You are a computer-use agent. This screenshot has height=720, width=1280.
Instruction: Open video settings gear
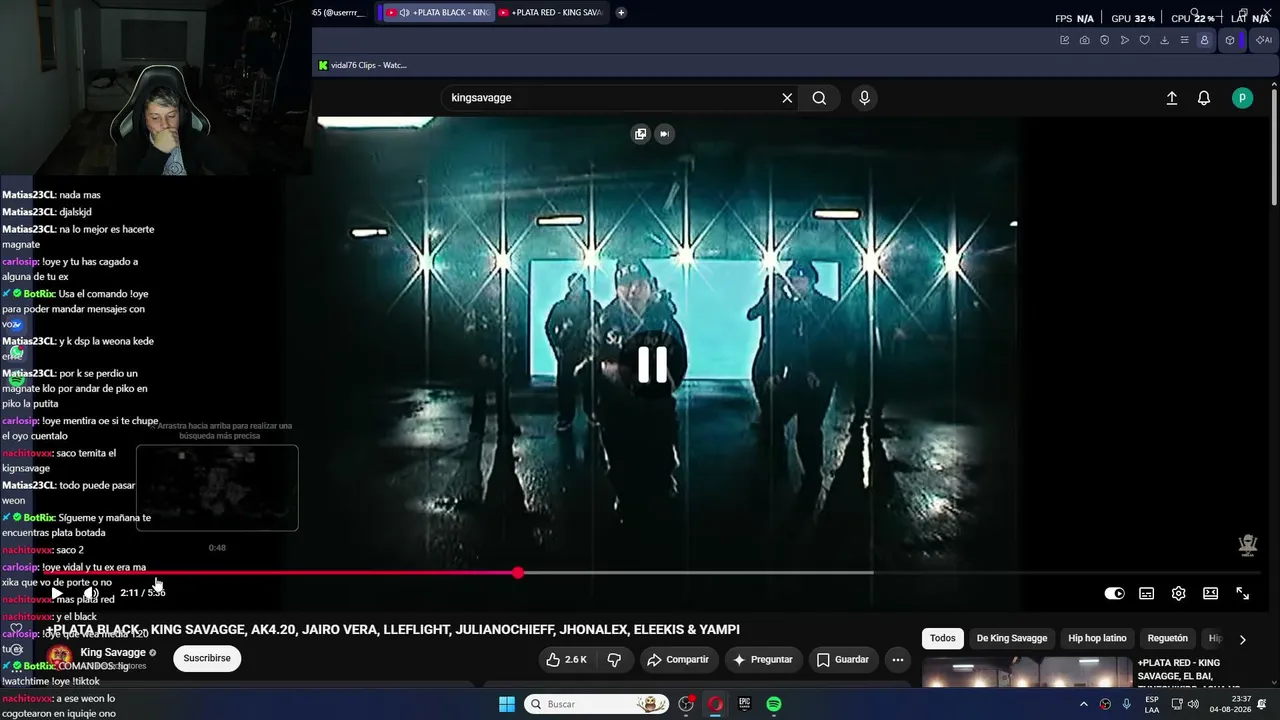click(1178, 593)
